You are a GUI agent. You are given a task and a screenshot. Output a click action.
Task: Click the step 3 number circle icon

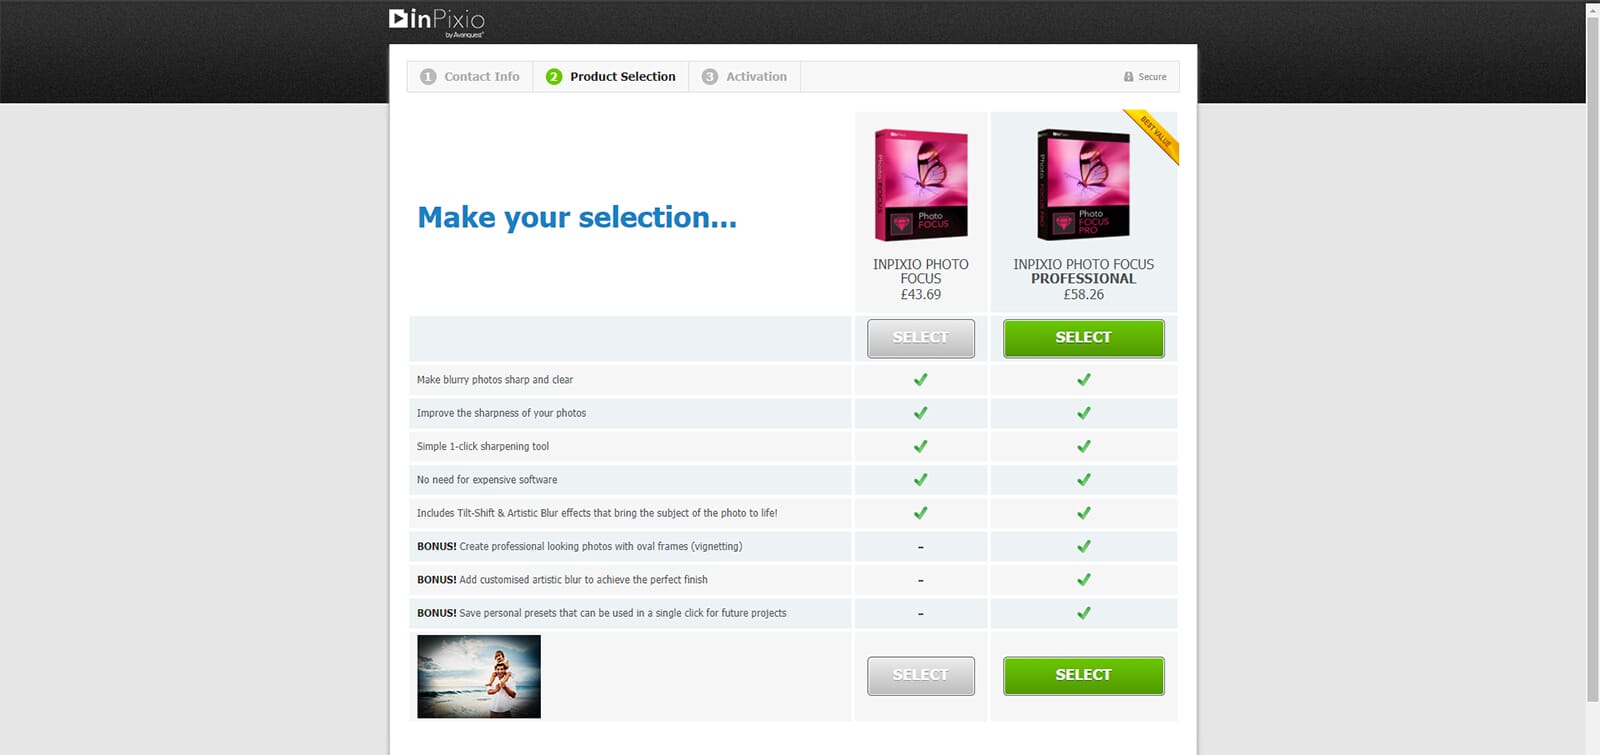click(x=710, y=77)
